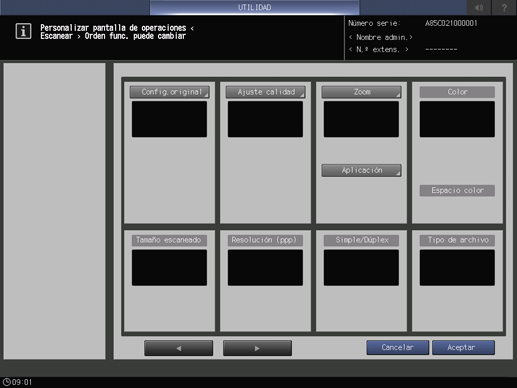Open the Config. original function button
The width and height of the screenshot is (517, 388).
point(169,92)
